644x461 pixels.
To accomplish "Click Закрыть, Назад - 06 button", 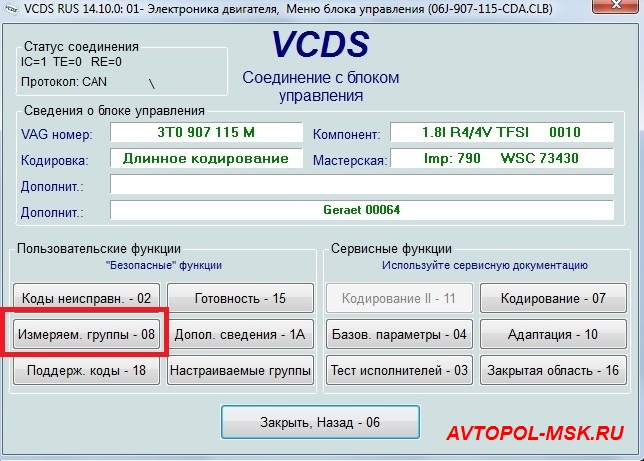I will (320, 422).
